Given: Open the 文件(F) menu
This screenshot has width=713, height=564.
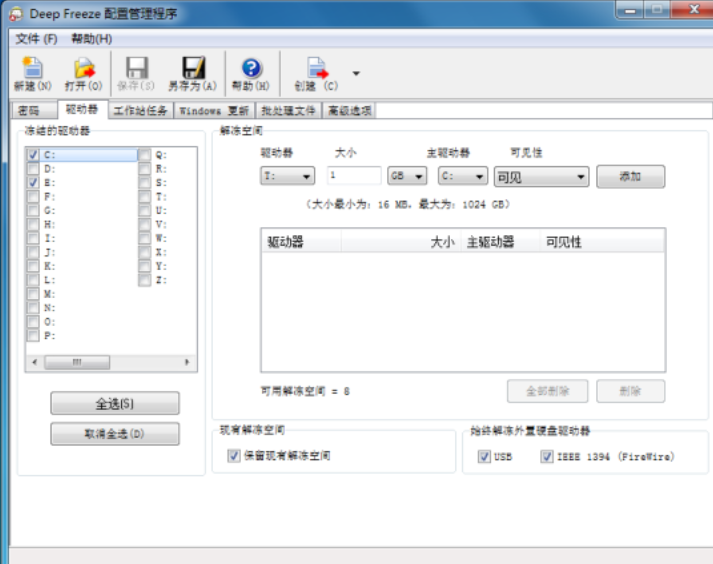Looking at the screenshot, I should [36, 38].
